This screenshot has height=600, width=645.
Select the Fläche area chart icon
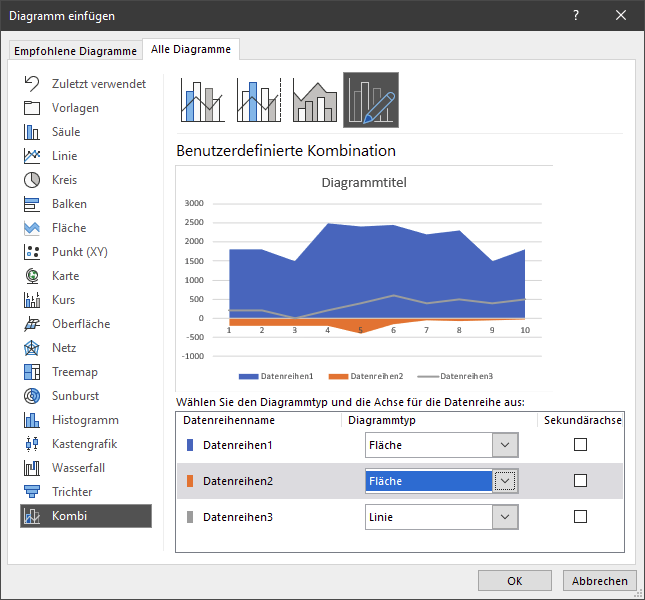click(32, 228)
